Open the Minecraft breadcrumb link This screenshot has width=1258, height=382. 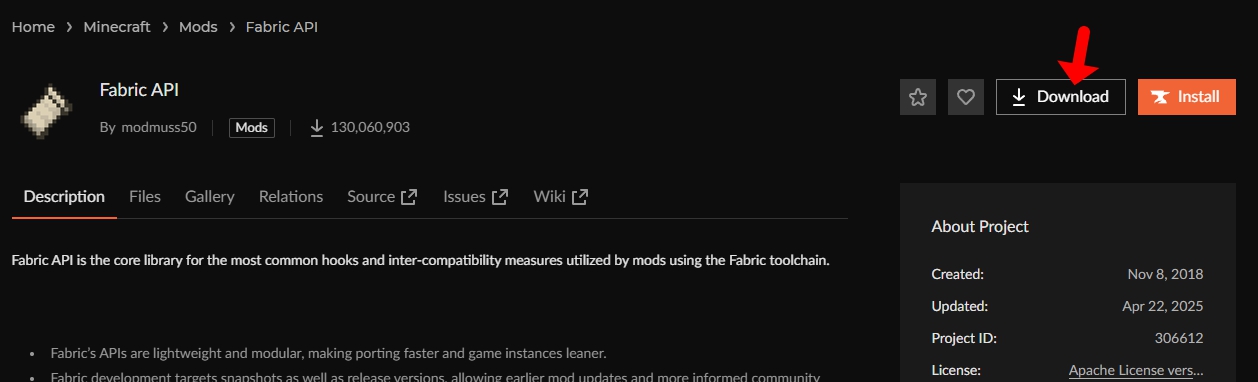pyautogui.click(x=116, y=27)
